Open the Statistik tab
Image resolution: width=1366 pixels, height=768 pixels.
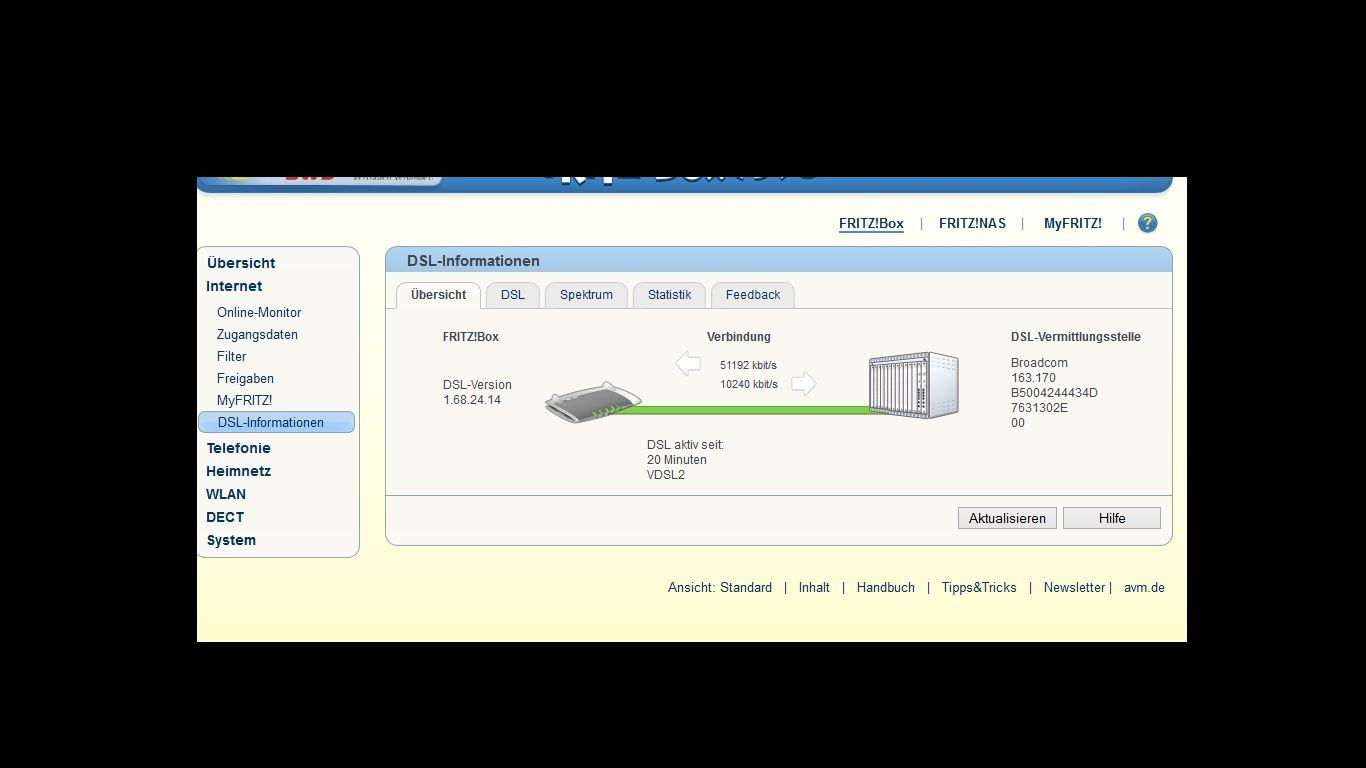669,295
